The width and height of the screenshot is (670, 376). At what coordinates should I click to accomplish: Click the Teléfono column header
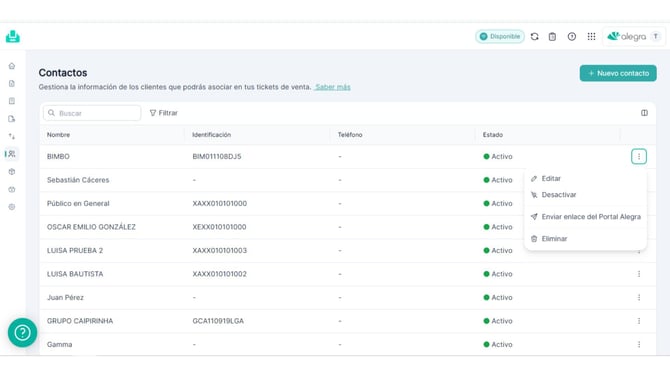[x=350, y=135]
